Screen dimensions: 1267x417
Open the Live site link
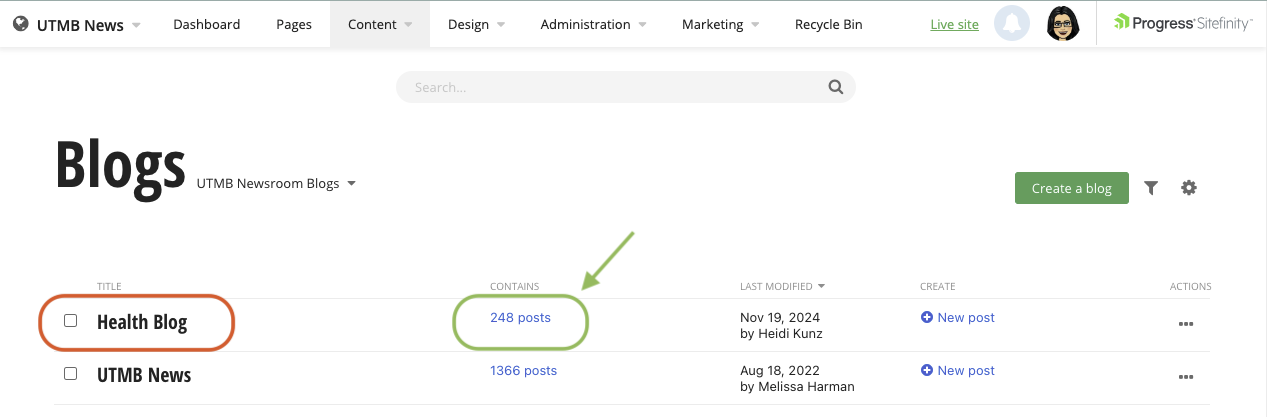(x=954, y=25)
